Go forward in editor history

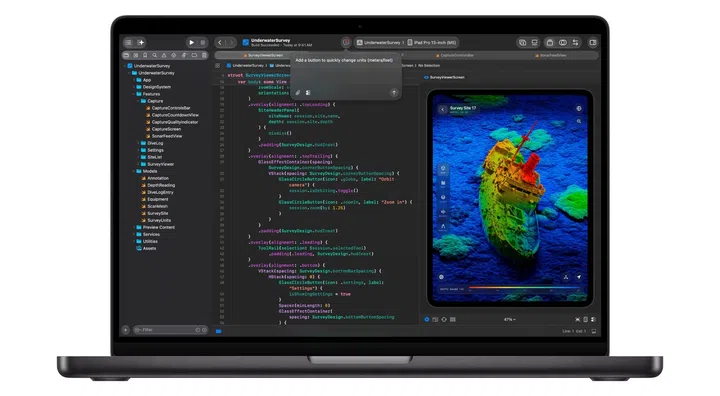[x=231, y=43]
